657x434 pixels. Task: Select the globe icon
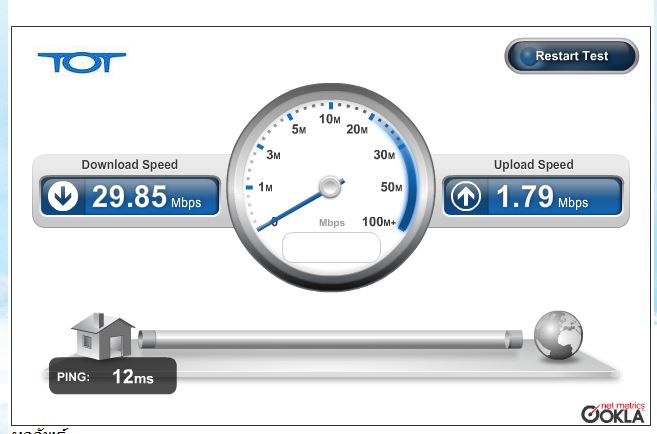coord(558,335)
